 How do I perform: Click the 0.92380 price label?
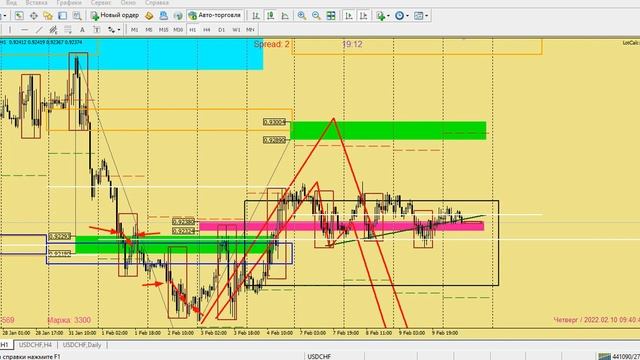tap(184, 222)
